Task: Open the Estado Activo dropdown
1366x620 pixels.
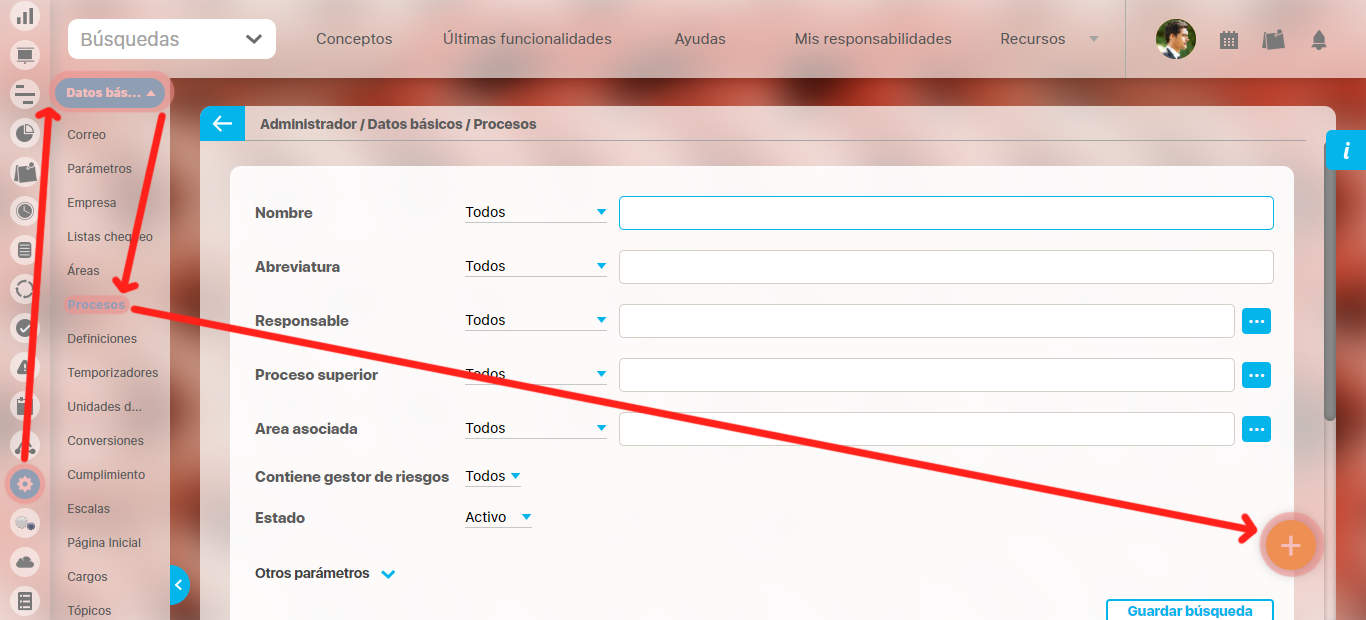Action: tap(498, 518)
